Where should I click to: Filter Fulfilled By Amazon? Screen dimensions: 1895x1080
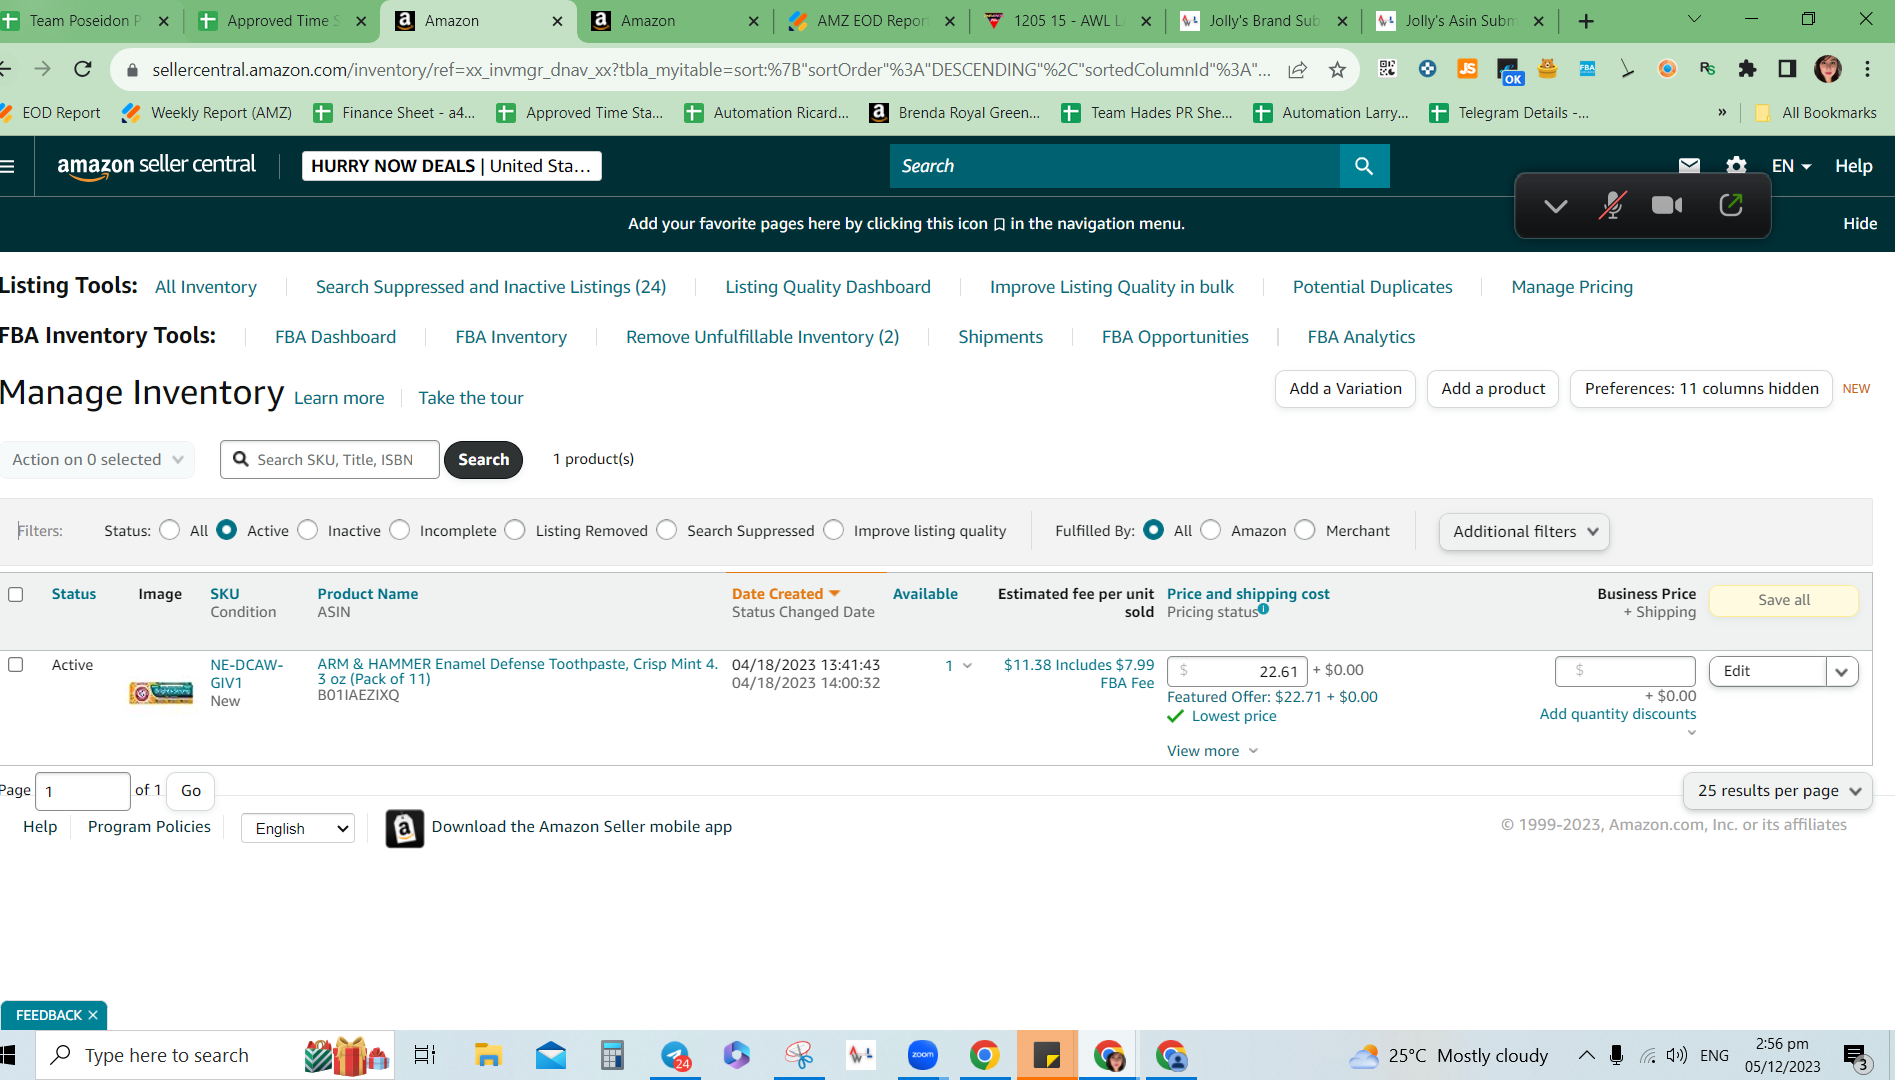click(x=1211, y=530)
